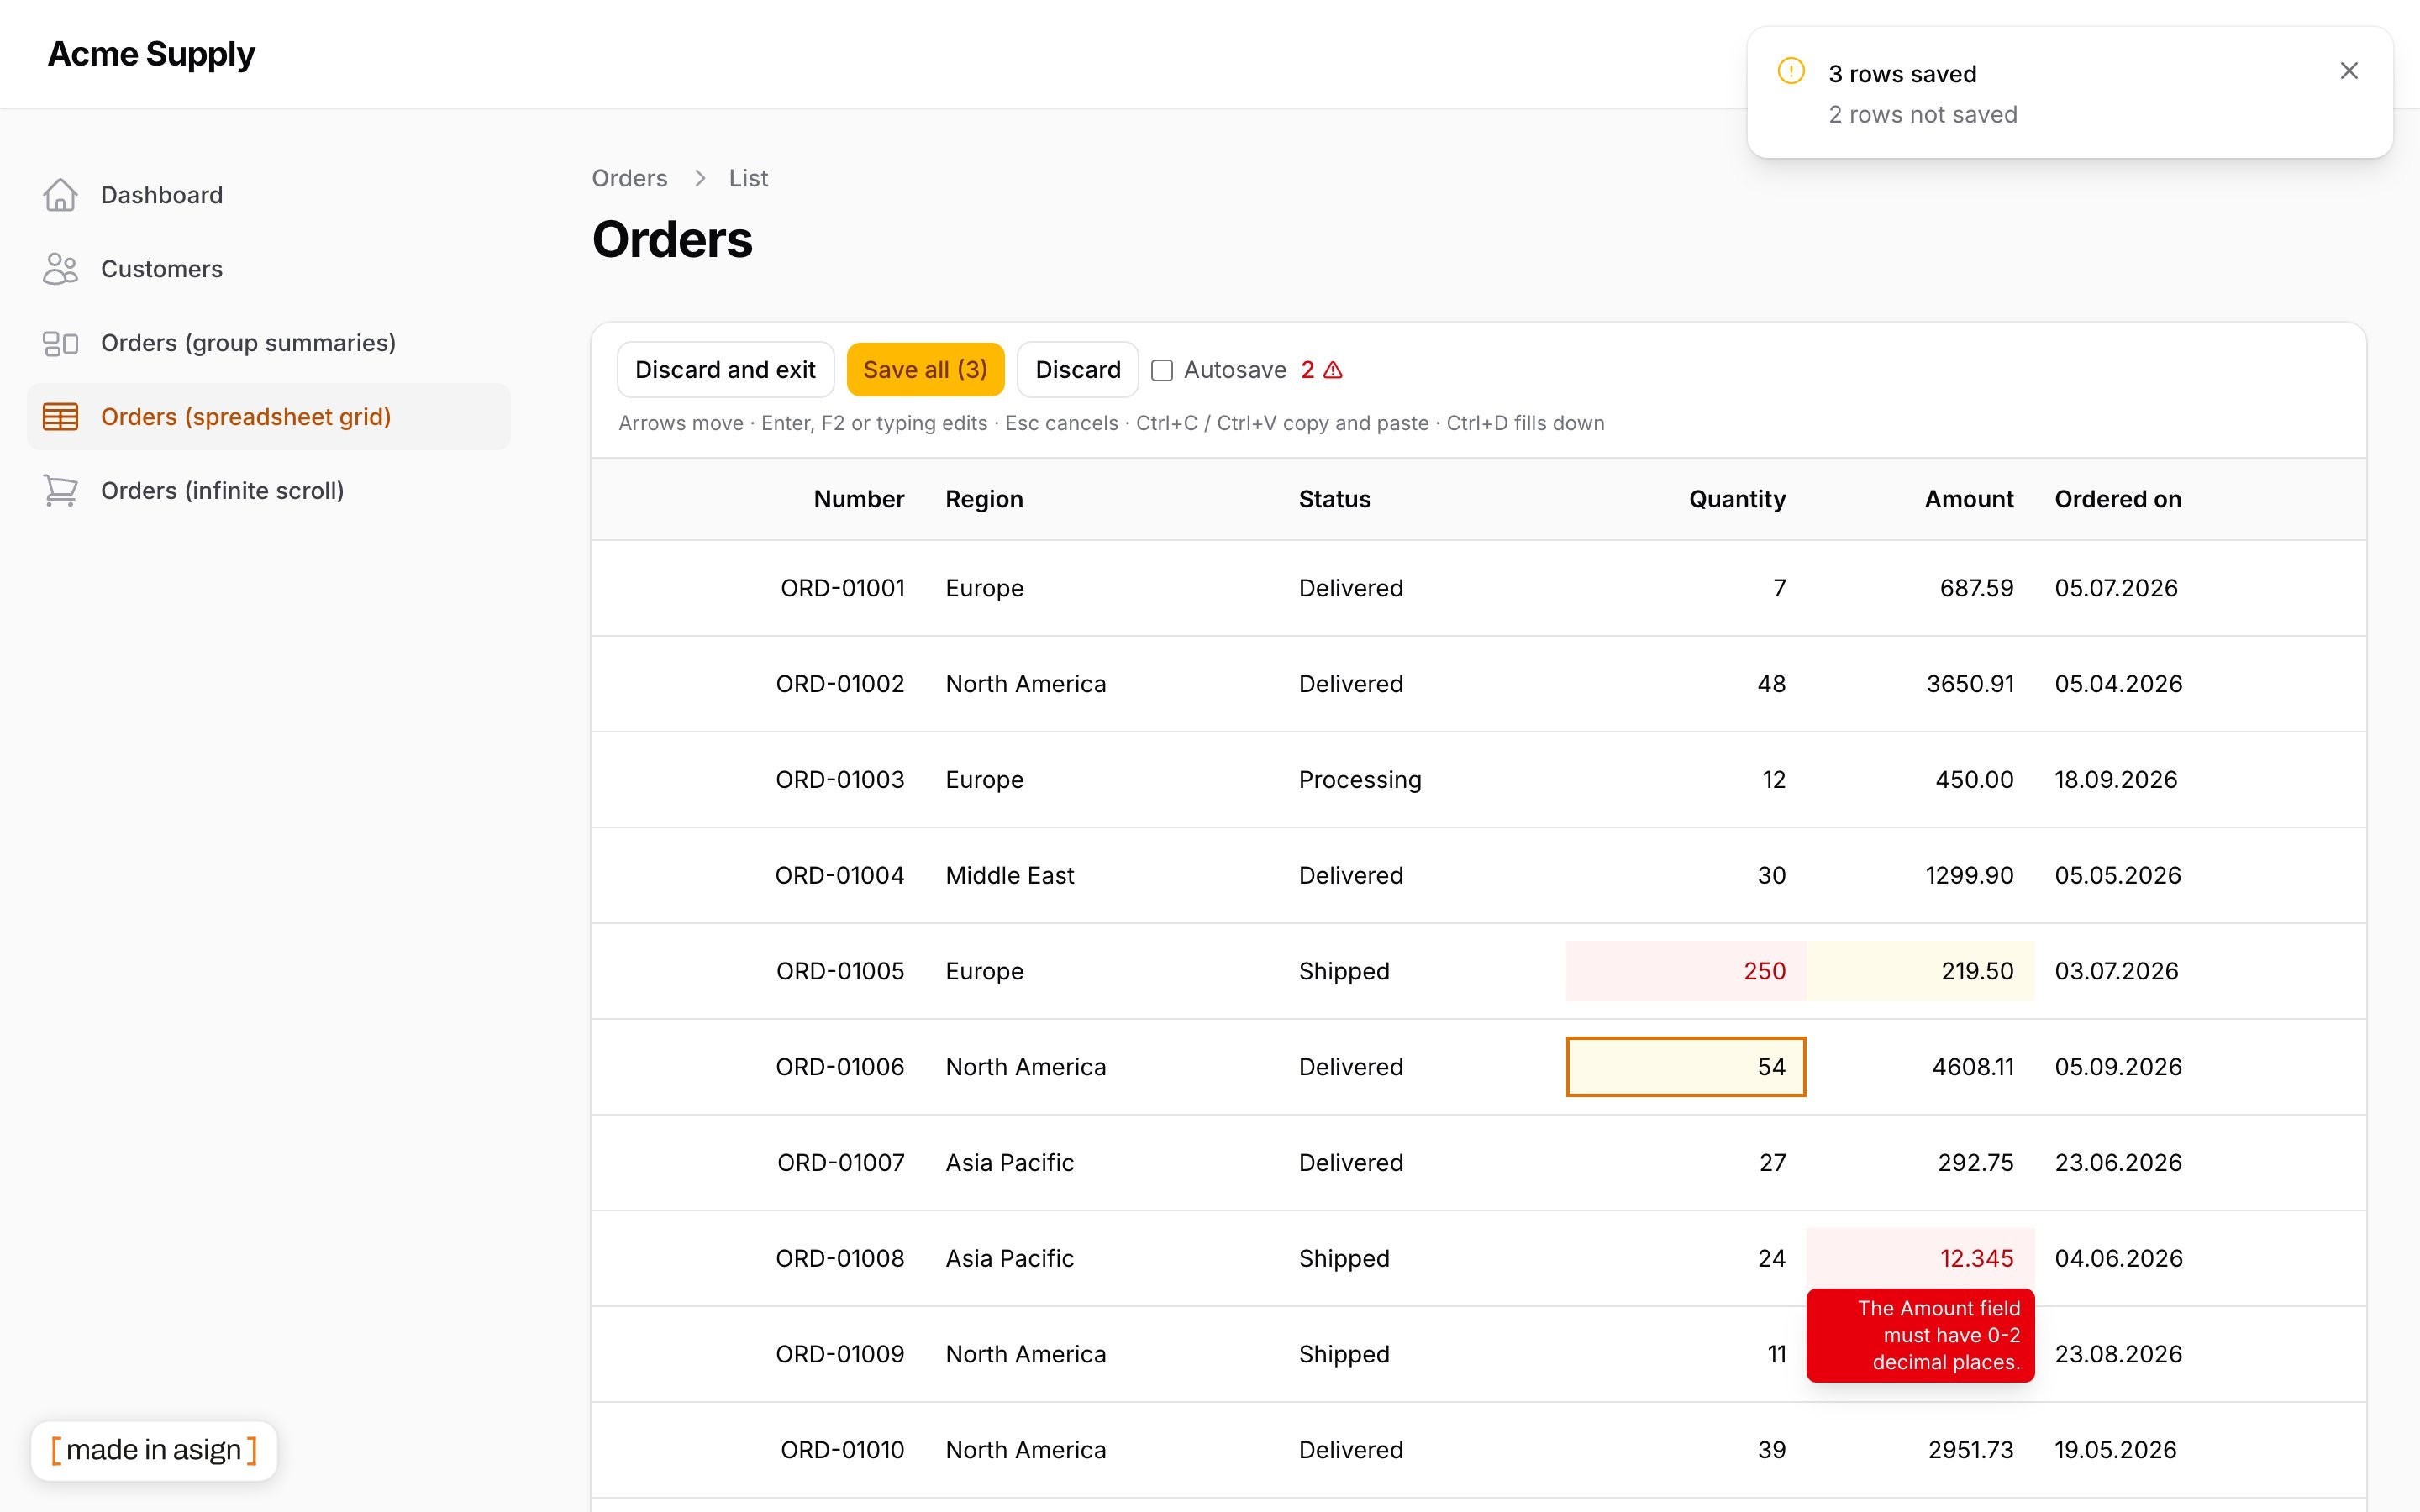Open Dashboard in the sidebar
Screen dimensions: 2420x1512
(x=268, y=195)
